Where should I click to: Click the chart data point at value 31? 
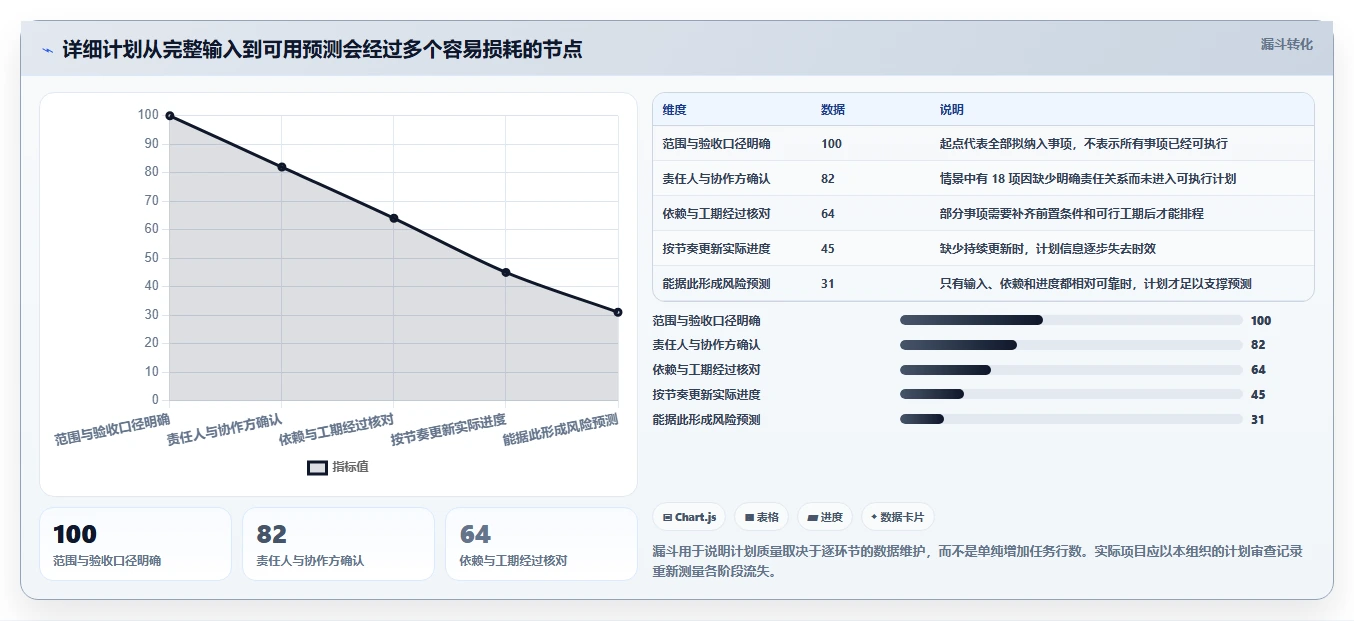point(618,312)
